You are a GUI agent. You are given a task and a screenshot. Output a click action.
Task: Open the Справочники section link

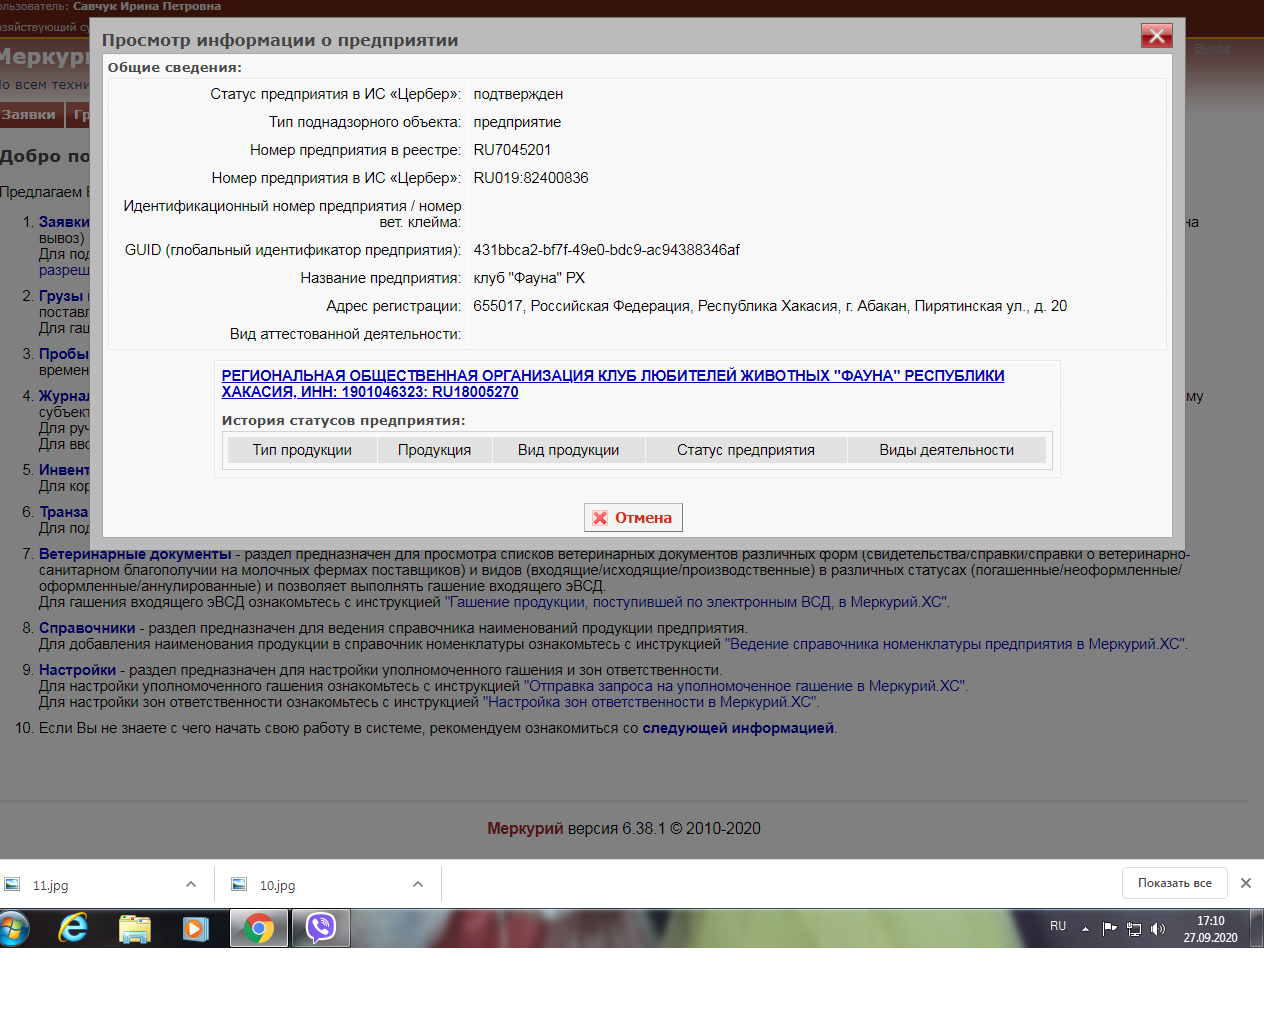tap(87, 628)
